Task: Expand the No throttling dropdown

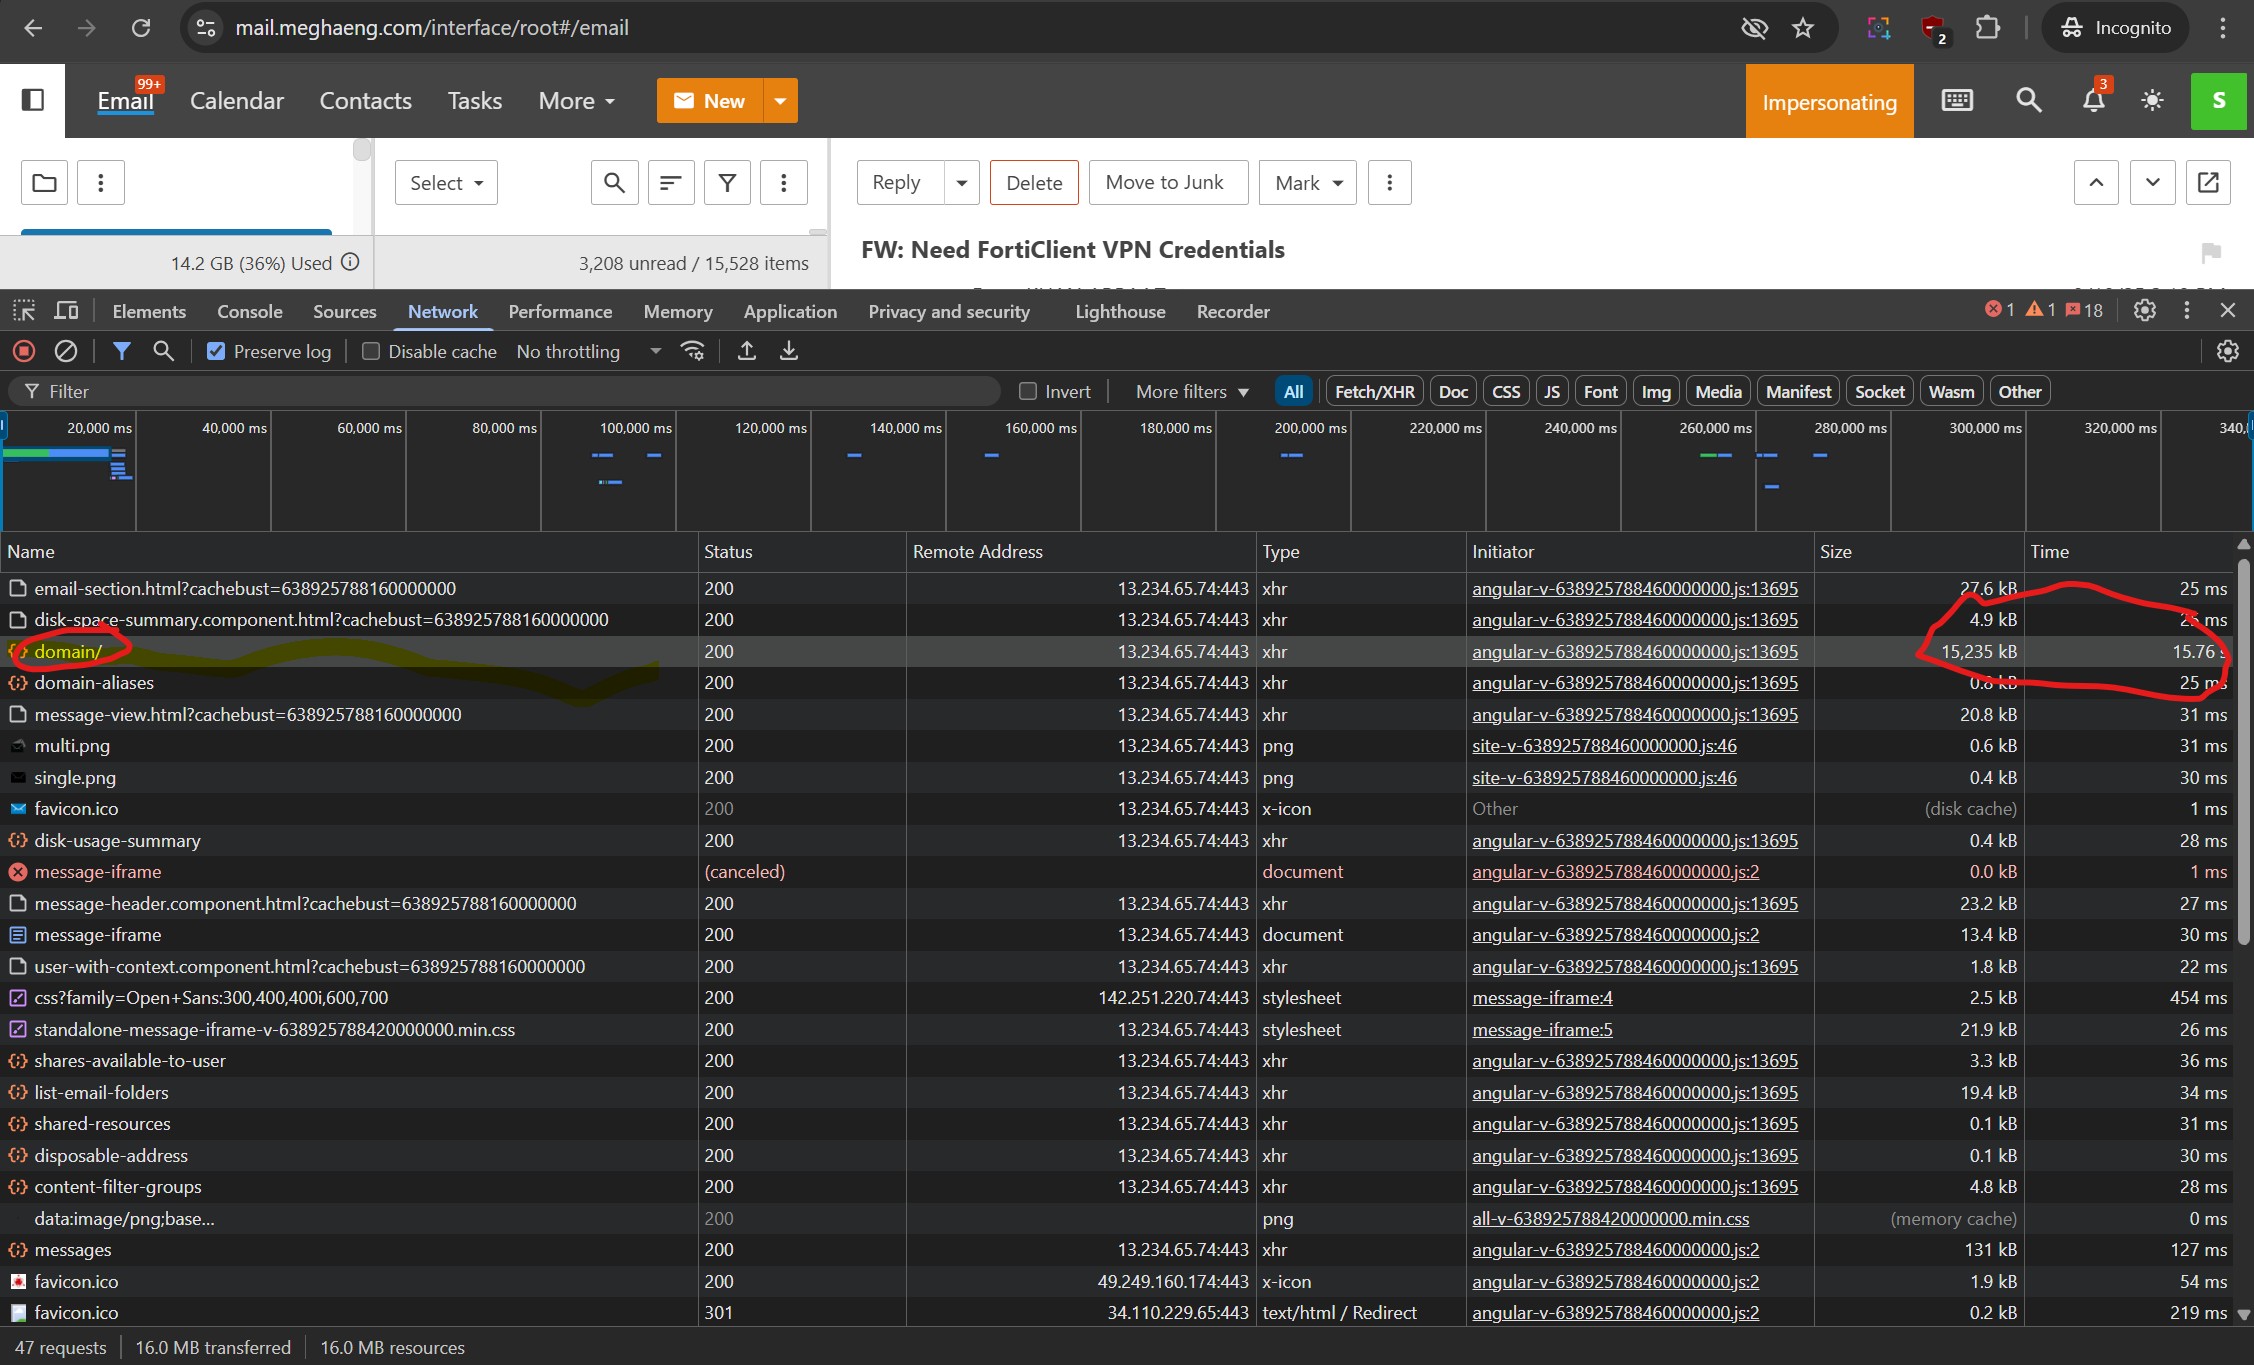Action: 588,351
